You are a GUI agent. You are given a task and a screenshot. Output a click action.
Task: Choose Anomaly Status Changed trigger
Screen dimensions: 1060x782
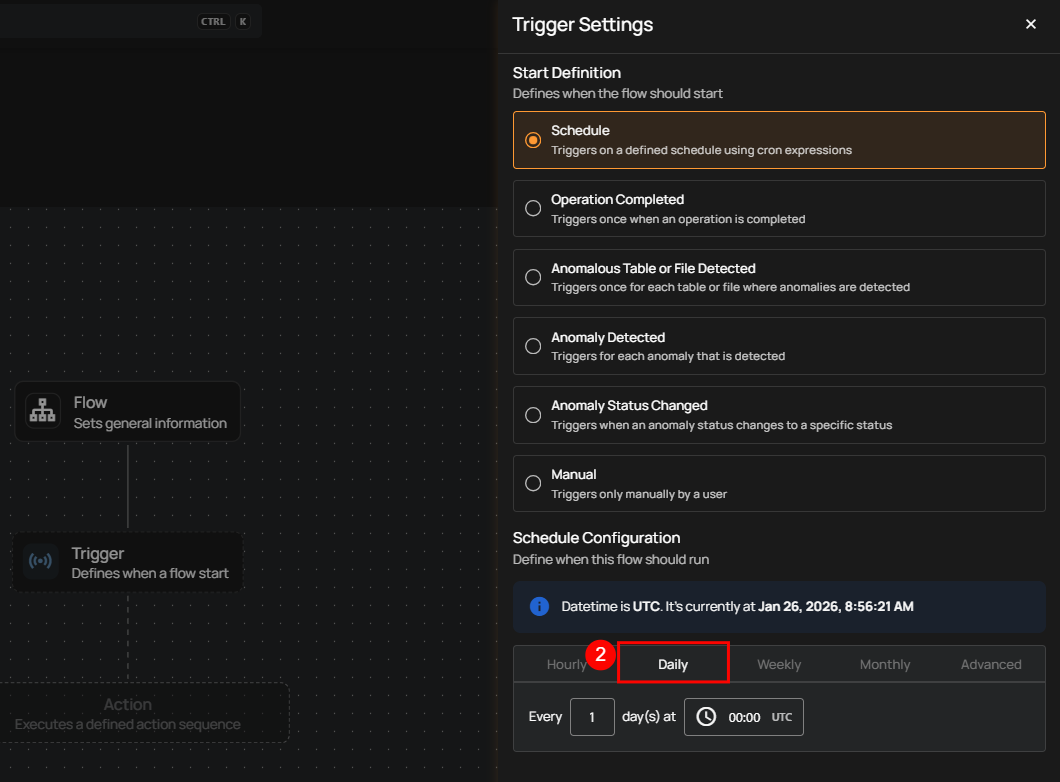(x=533, y=414)
